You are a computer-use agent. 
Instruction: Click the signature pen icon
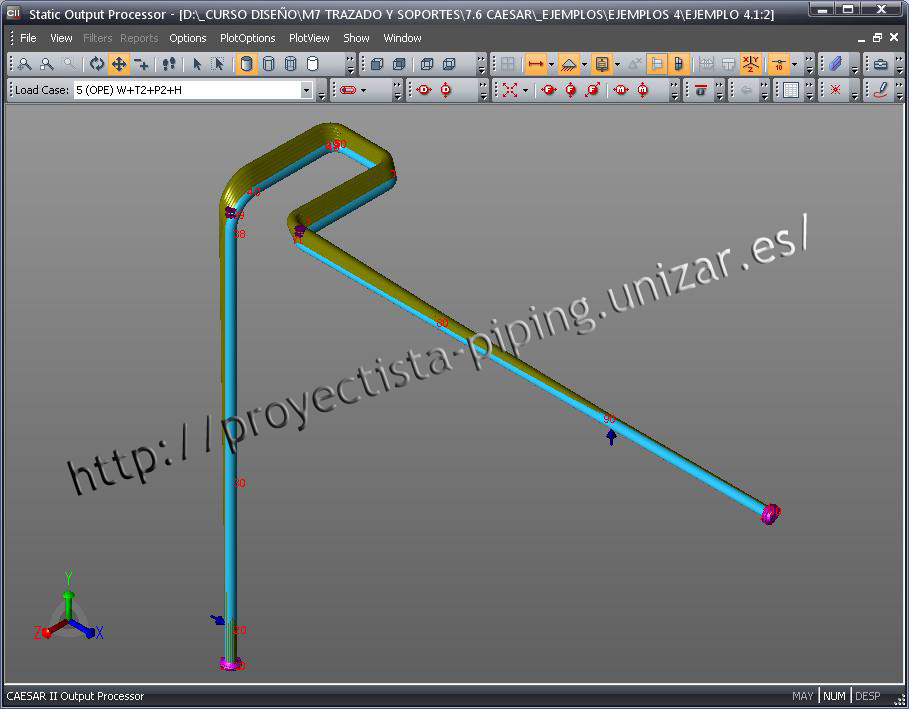tap(880, 90)
